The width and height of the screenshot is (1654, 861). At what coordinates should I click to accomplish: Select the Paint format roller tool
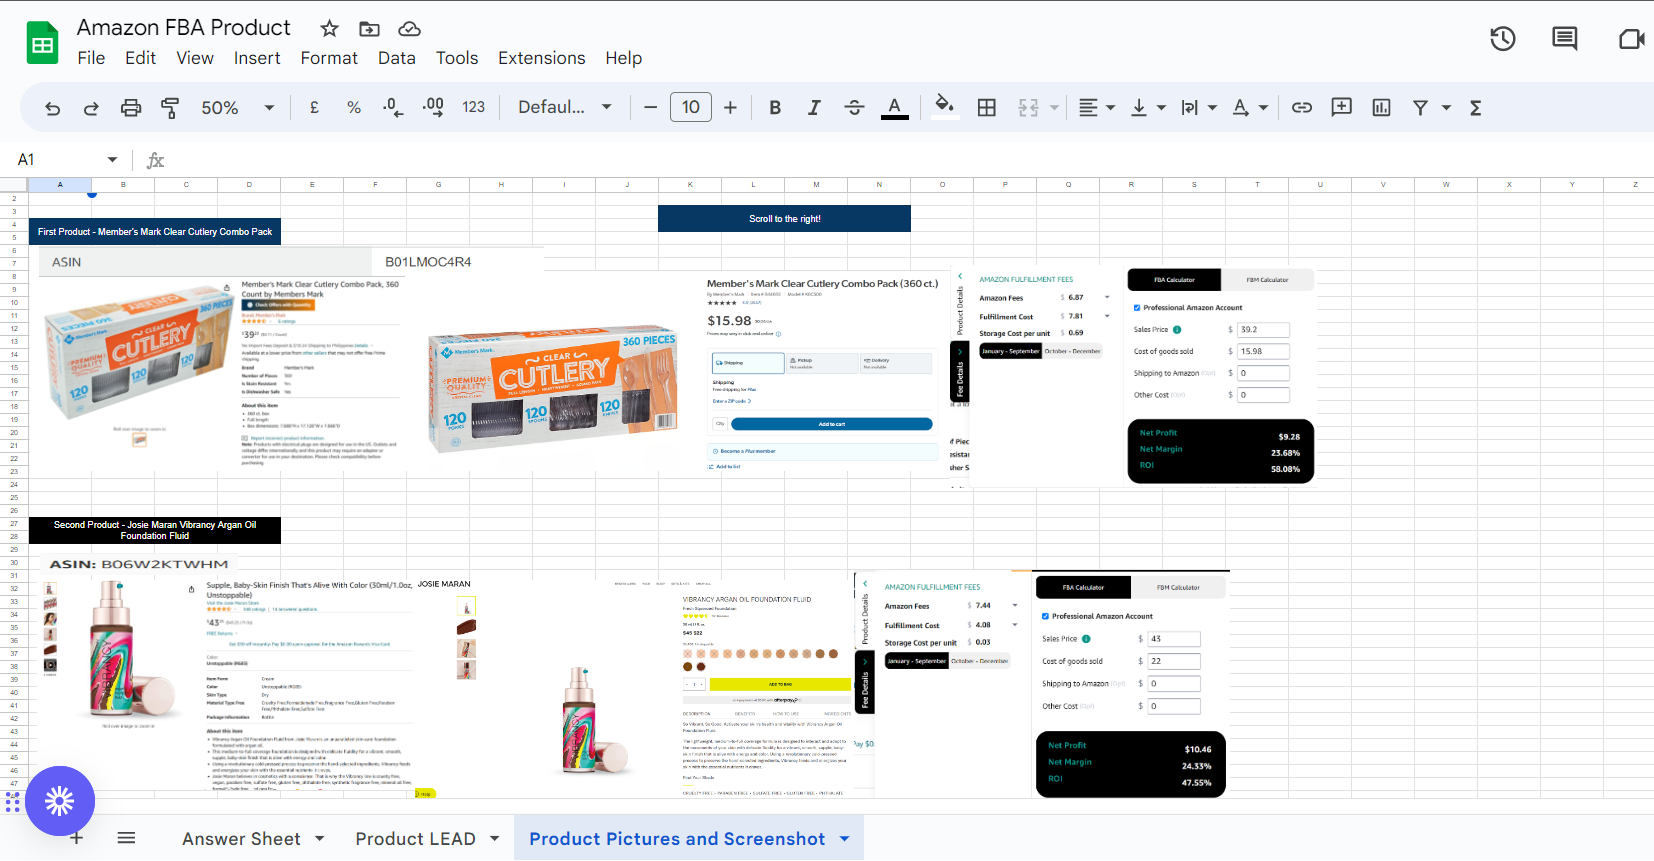[x=170, y=108]
